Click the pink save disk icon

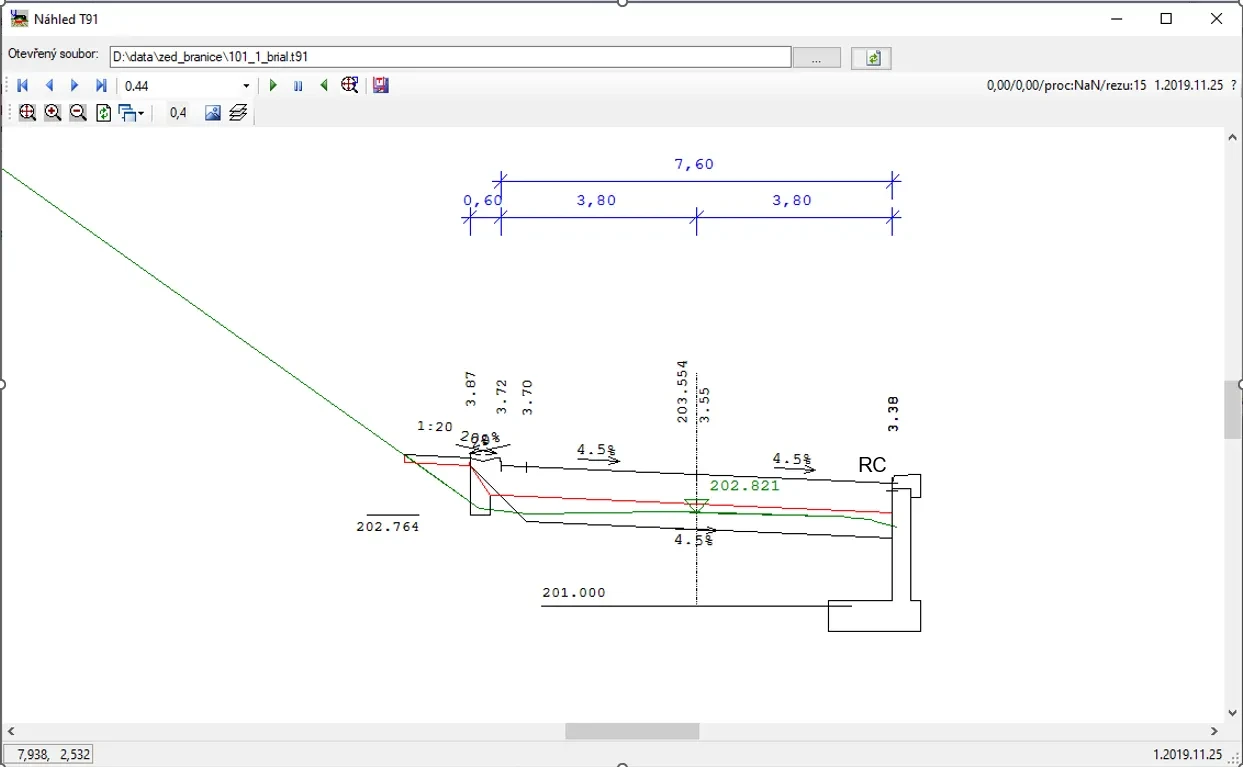pyautogui.click(x=380, y=86)
